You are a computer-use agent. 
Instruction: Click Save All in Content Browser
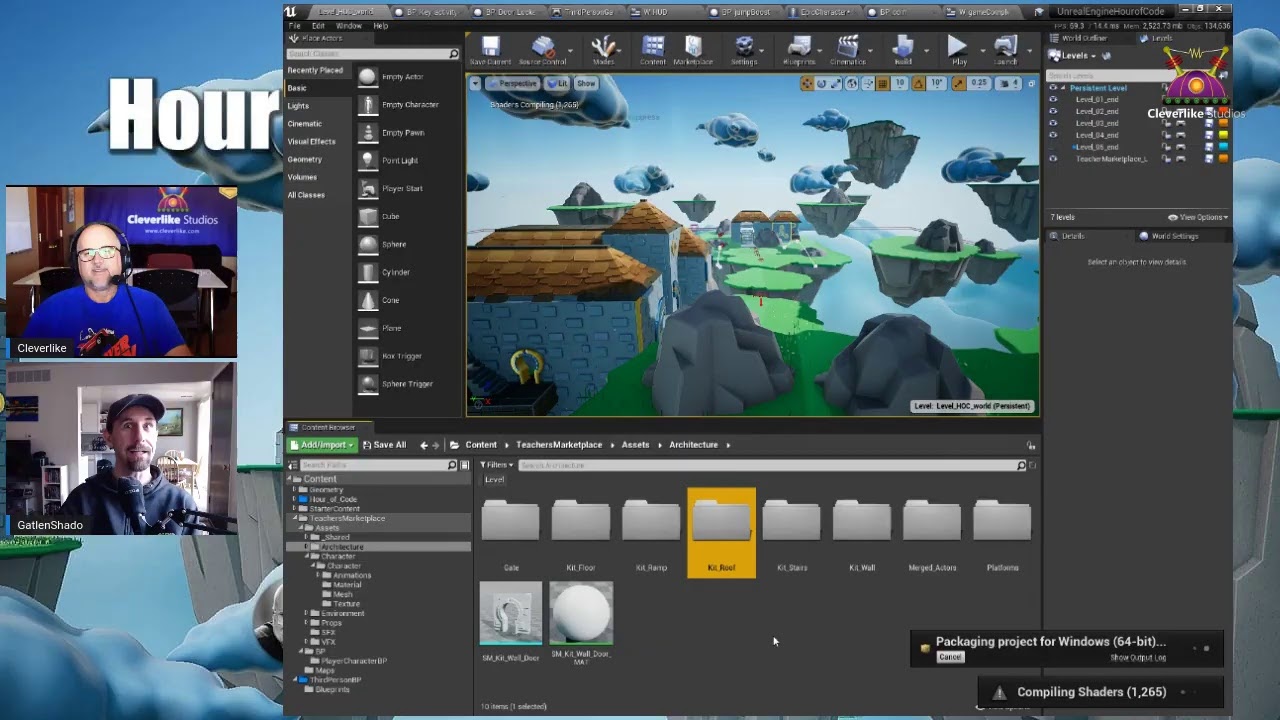(x=384, y=445)
